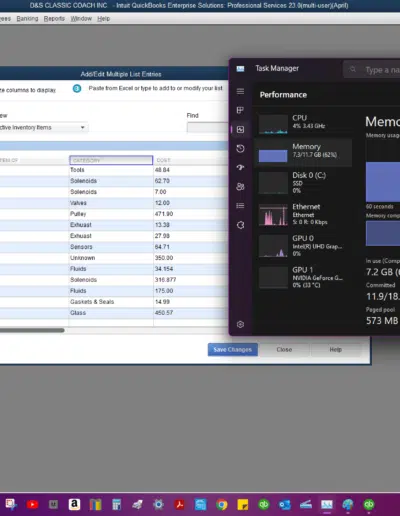Select the Performance page icon in Task Manager

pos(240,129)
